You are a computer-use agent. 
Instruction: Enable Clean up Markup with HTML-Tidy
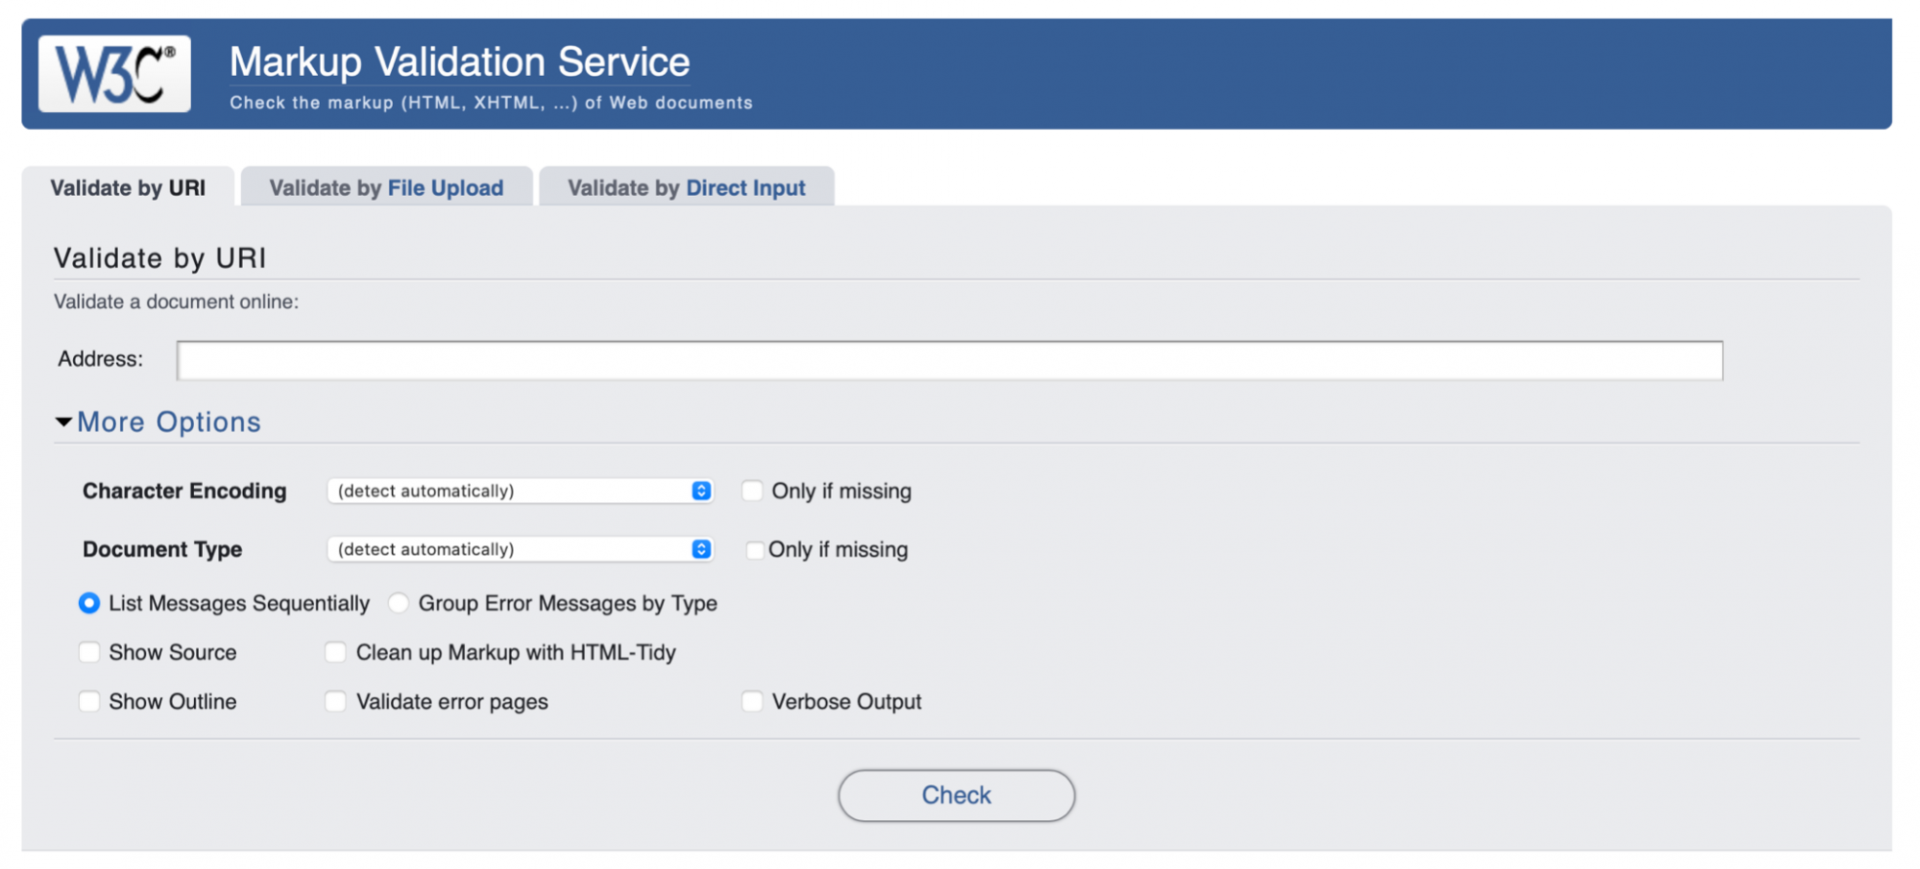[x=336, y=652]
